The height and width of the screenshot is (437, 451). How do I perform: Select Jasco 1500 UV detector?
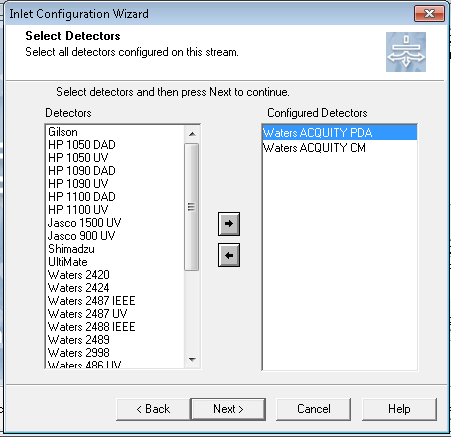coord(115,223)
